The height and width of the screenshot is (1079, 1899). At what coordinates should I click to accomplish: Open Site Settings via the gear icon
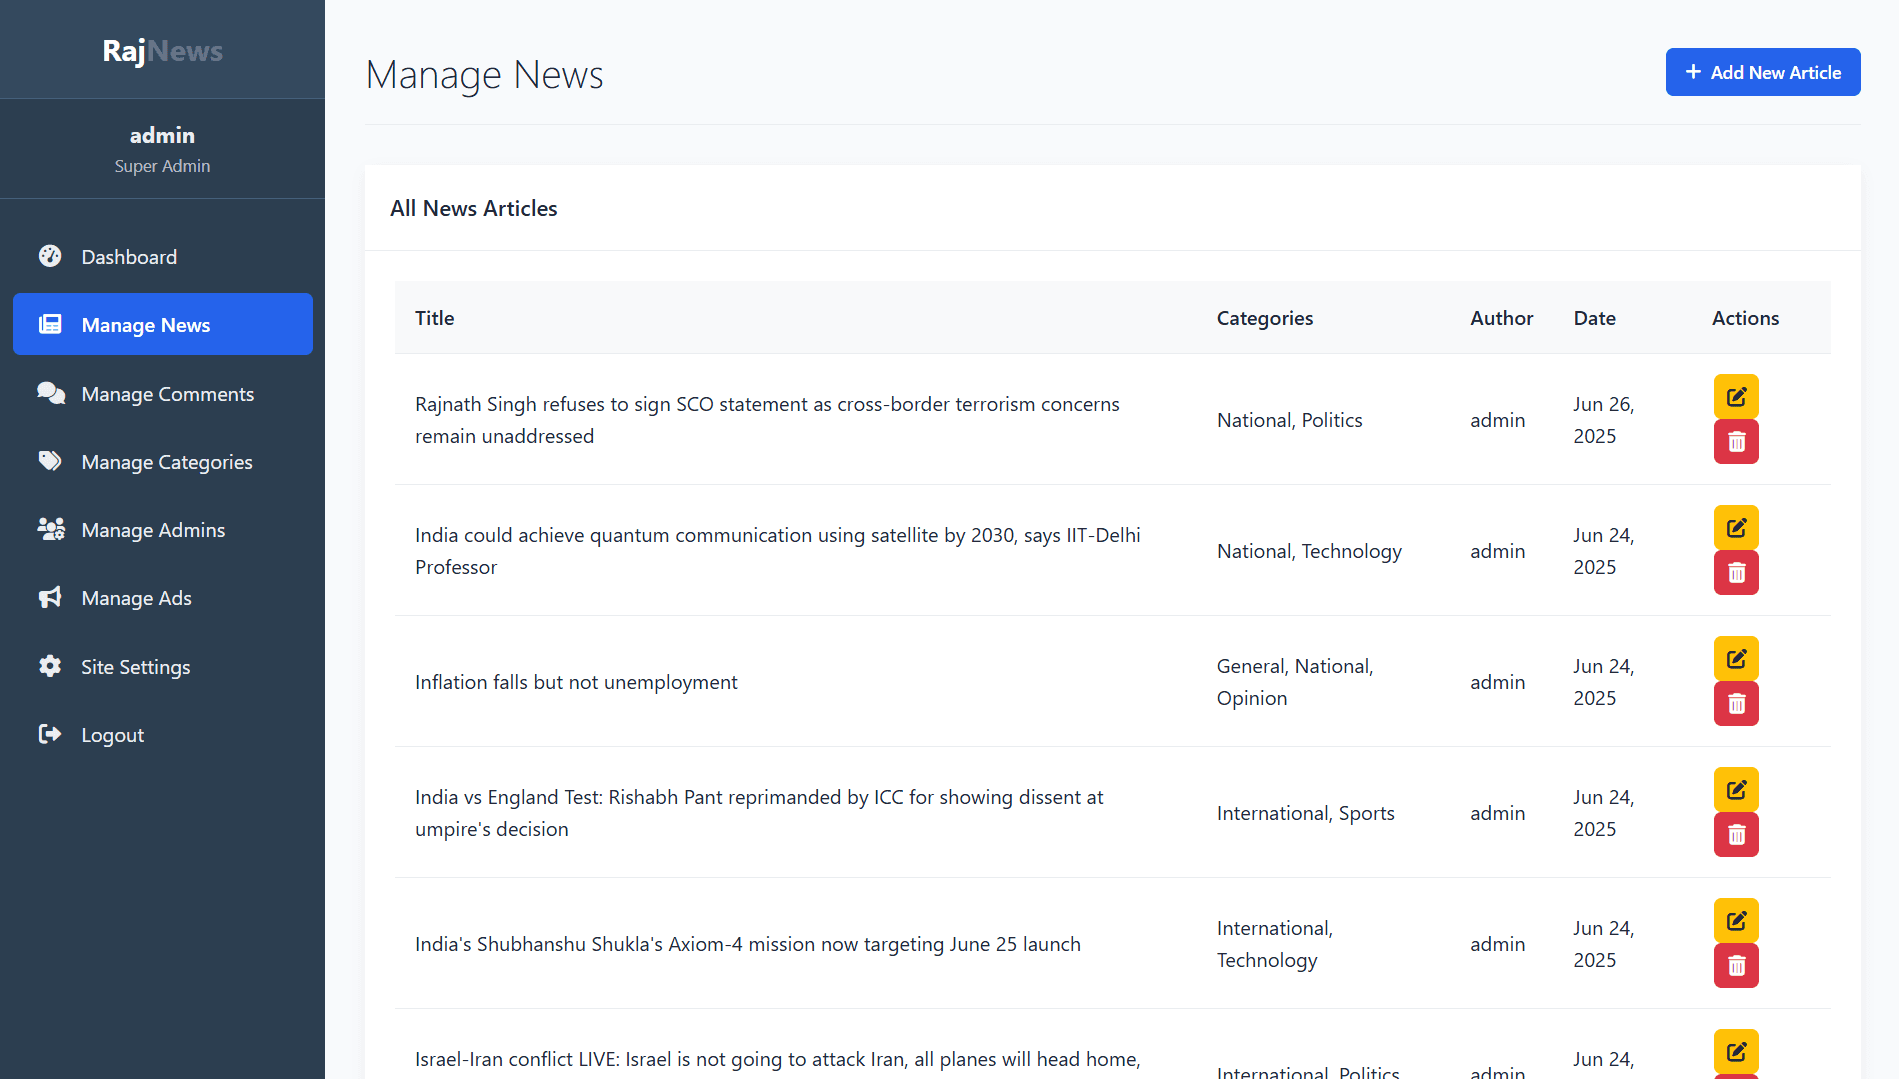click(x=50, y=666)
